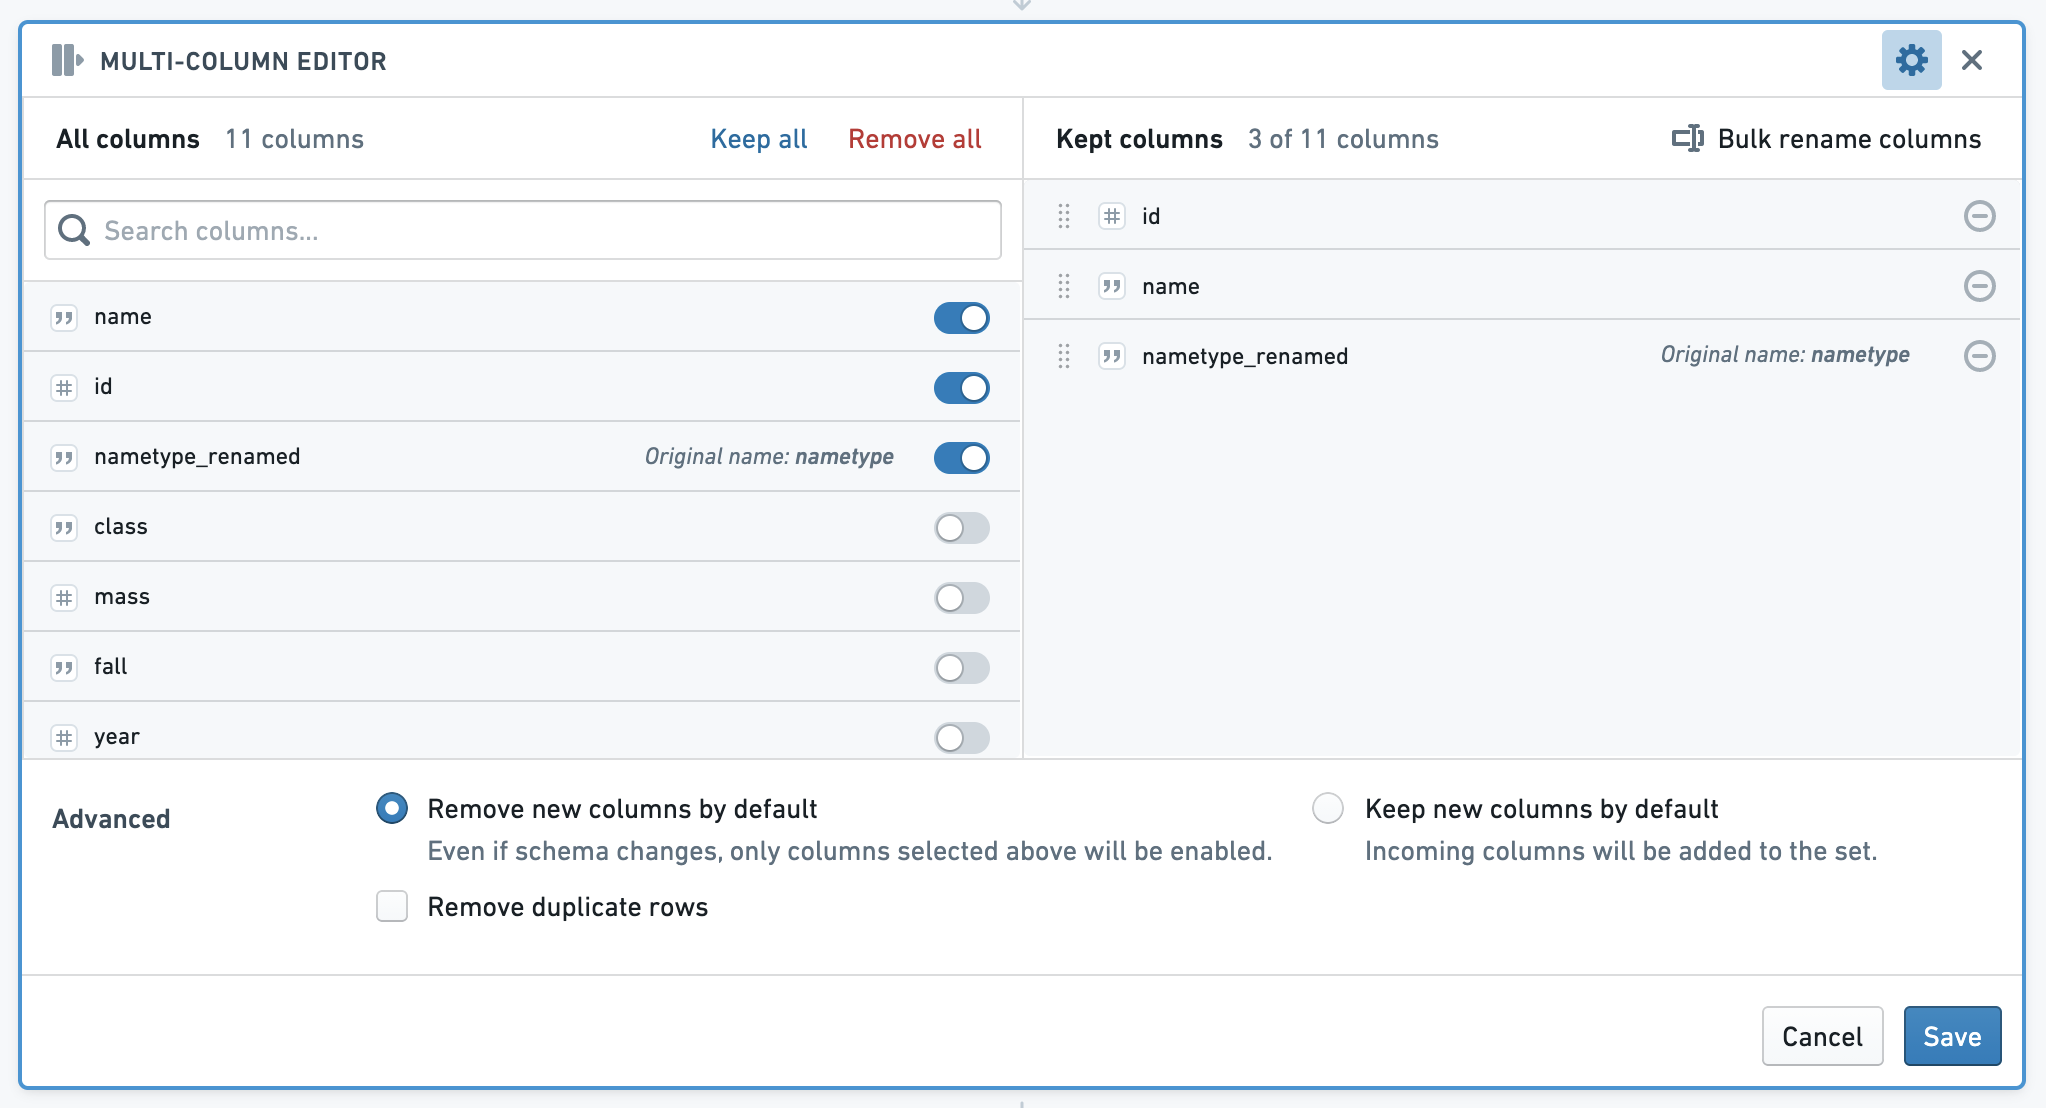Click 'Original name: nametype' note in Kept columns
2046x1108 pixels.
click(x=1785, y=355)
